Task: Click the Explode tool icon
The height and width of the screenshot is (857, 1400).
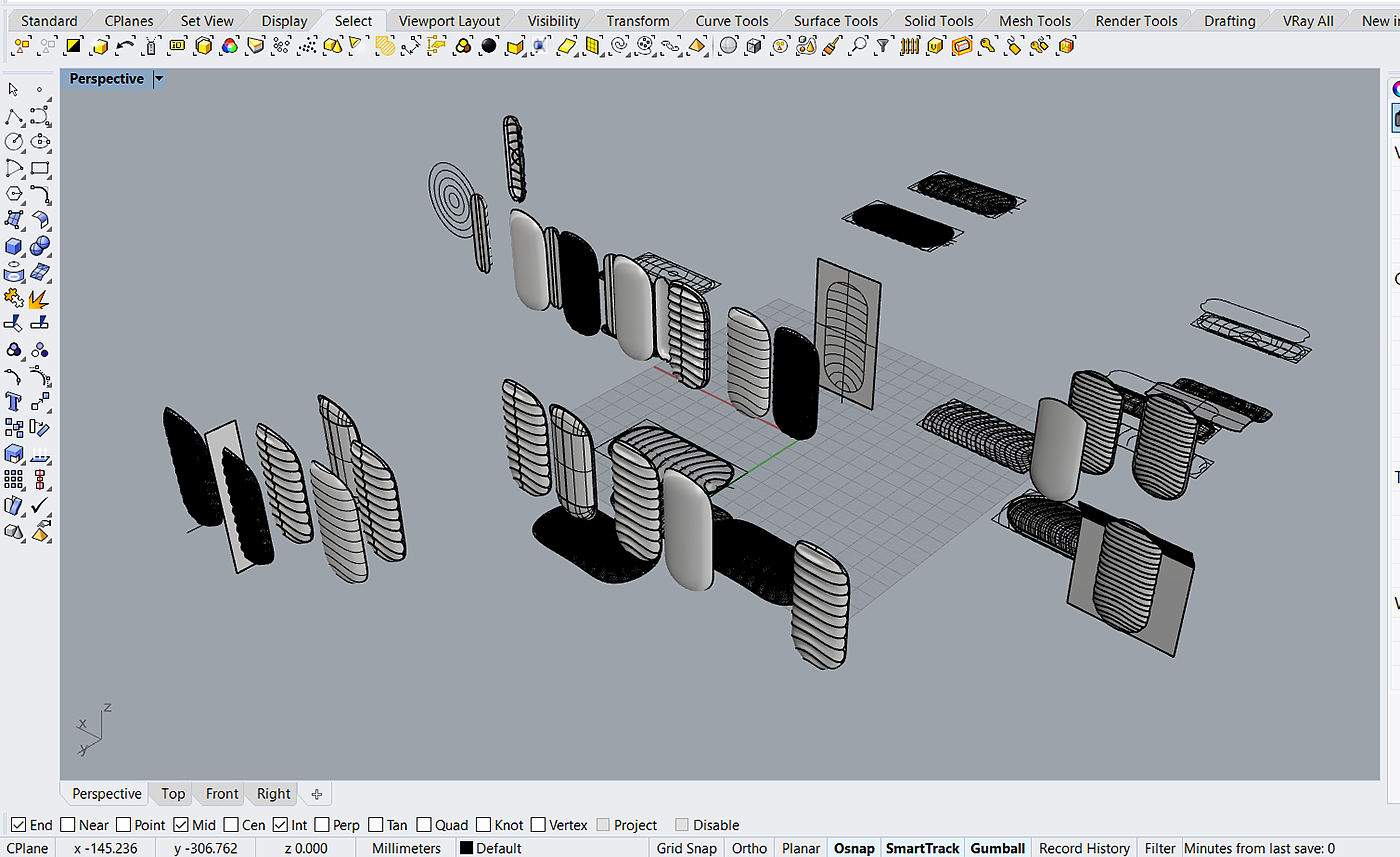Action: coord(40,298)
